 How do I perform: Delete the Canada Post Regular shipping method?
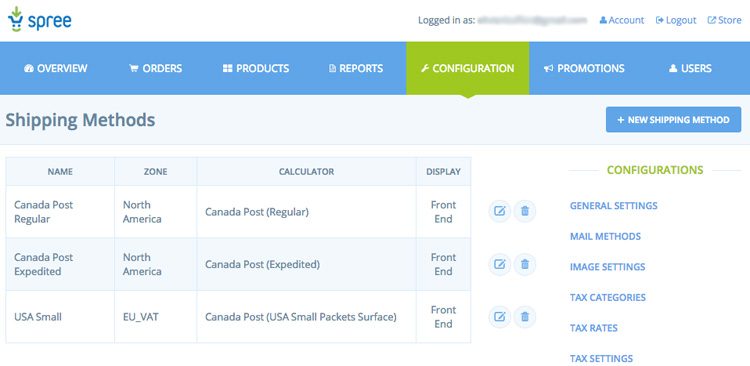[525, 211]
